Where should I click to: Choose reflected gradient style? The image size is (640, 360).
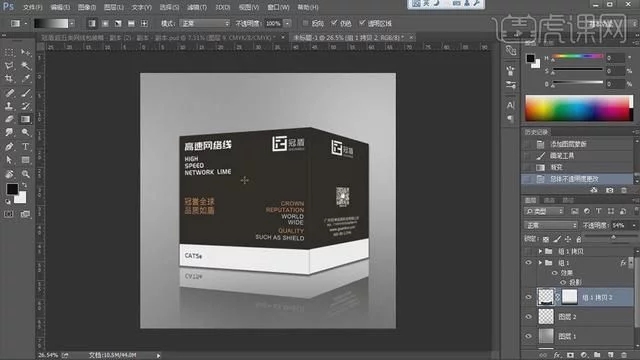click(x=131, y=24)
